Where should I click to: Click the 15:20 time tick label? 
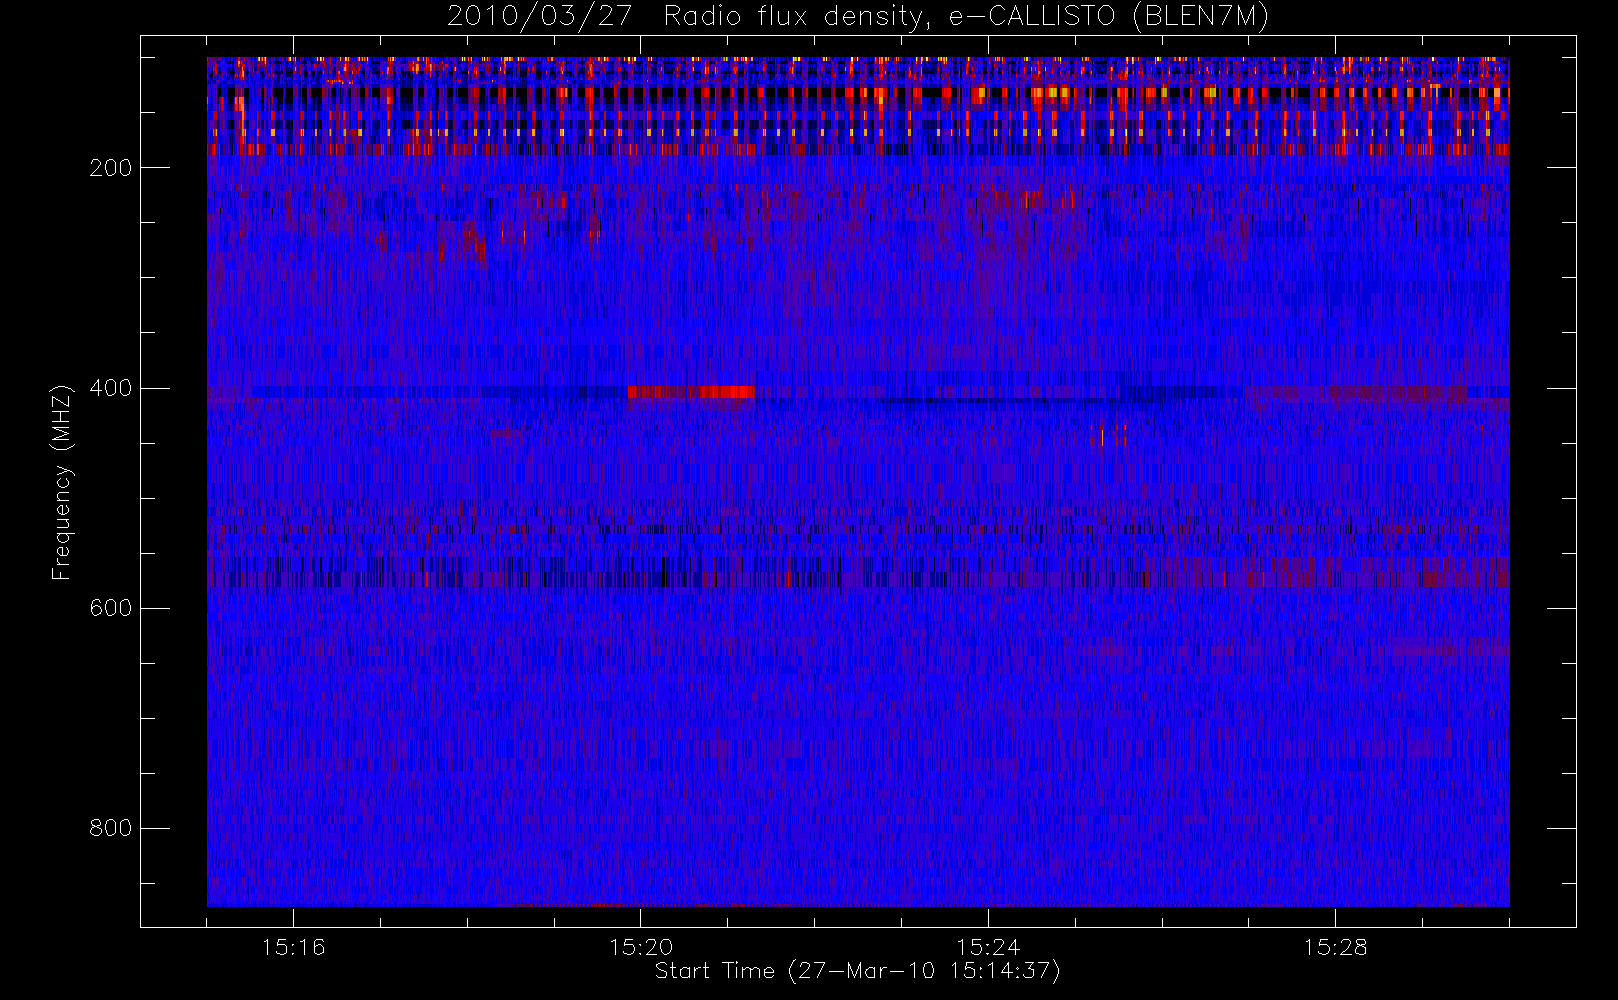coord(640,947)
